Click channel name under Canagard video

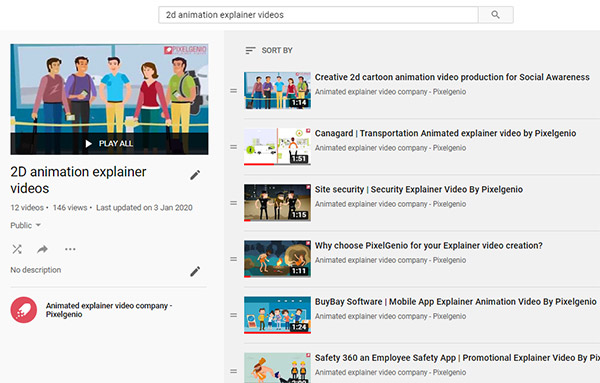pos(390,148)
